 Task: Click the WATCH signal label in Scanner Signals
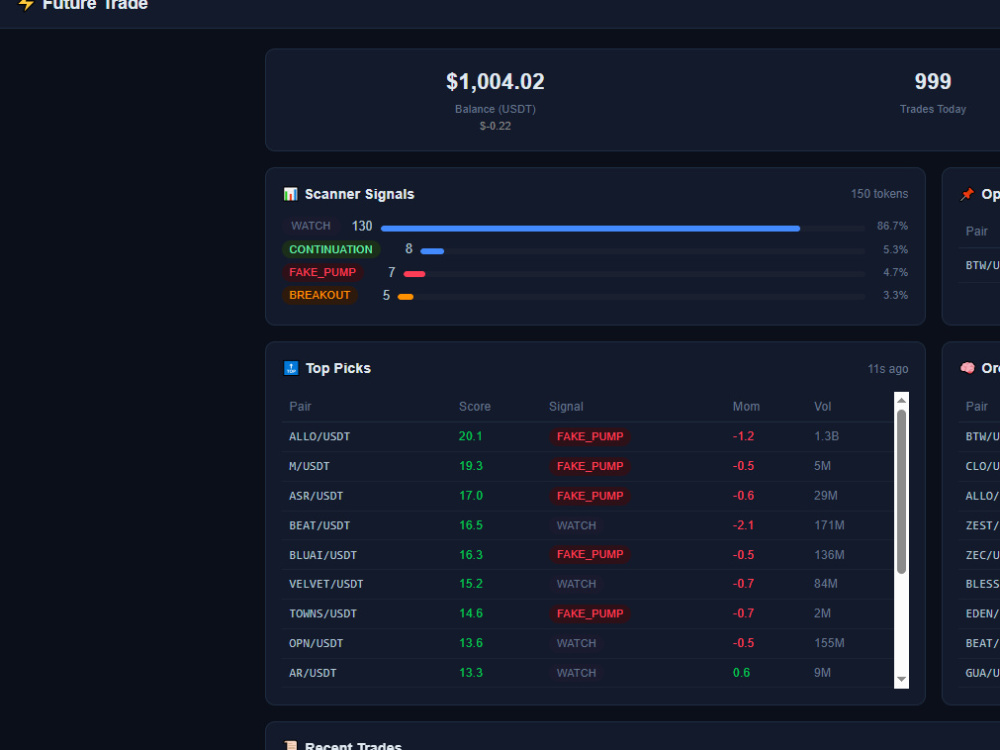[x=311, y=226]
